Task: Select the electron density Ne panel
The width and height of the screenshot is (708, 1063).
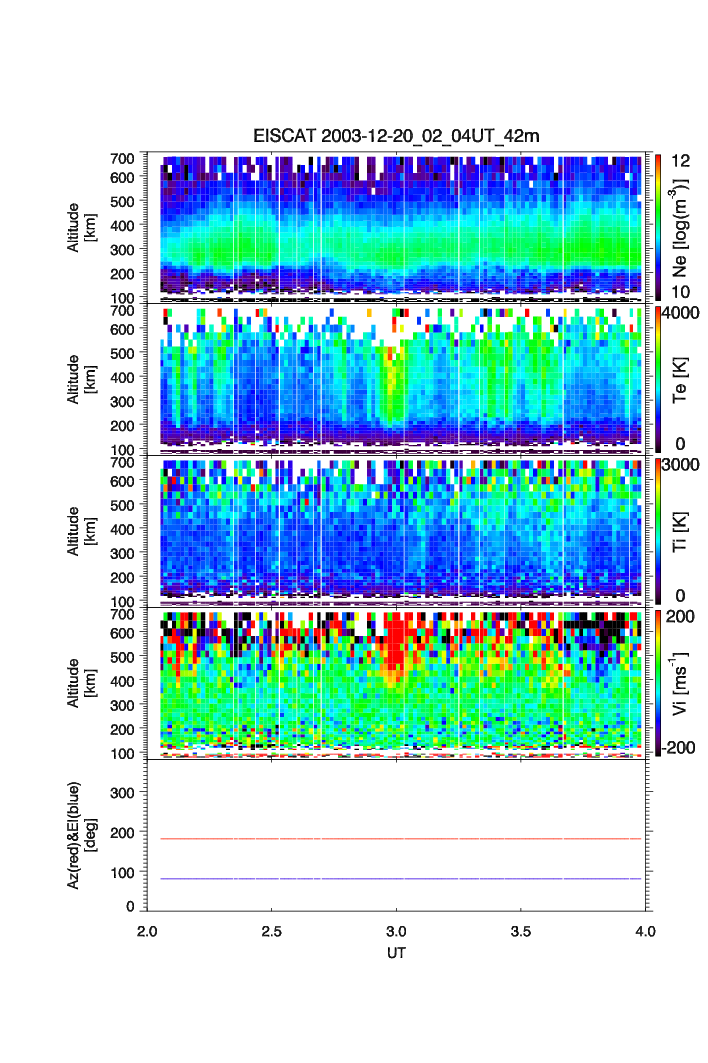Action: (x=400, y=226)
